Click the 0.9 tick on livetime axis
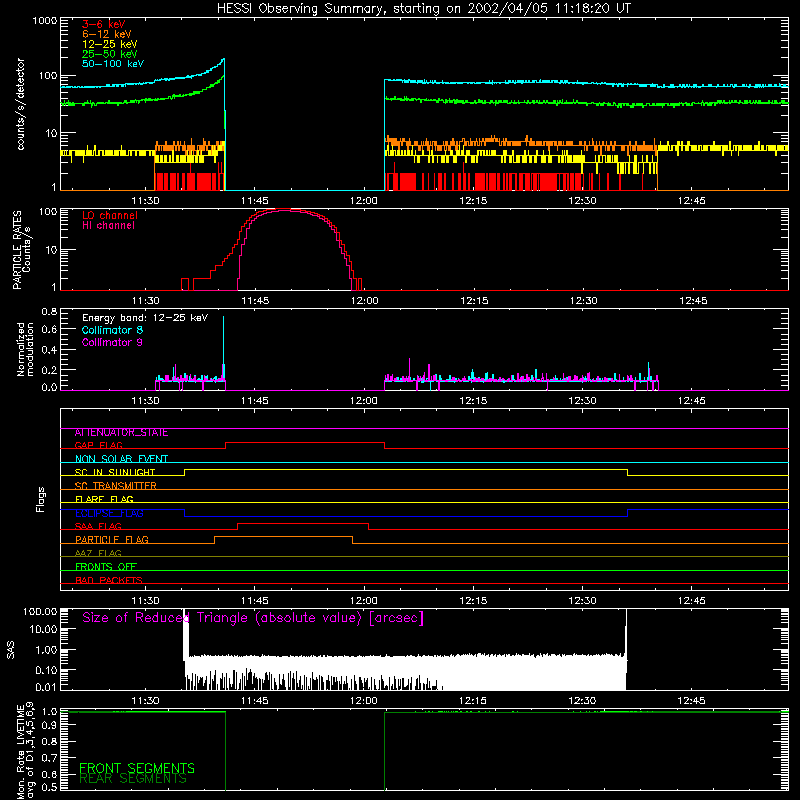The width and height of the screenshot is (800, 800). (51, 725)
